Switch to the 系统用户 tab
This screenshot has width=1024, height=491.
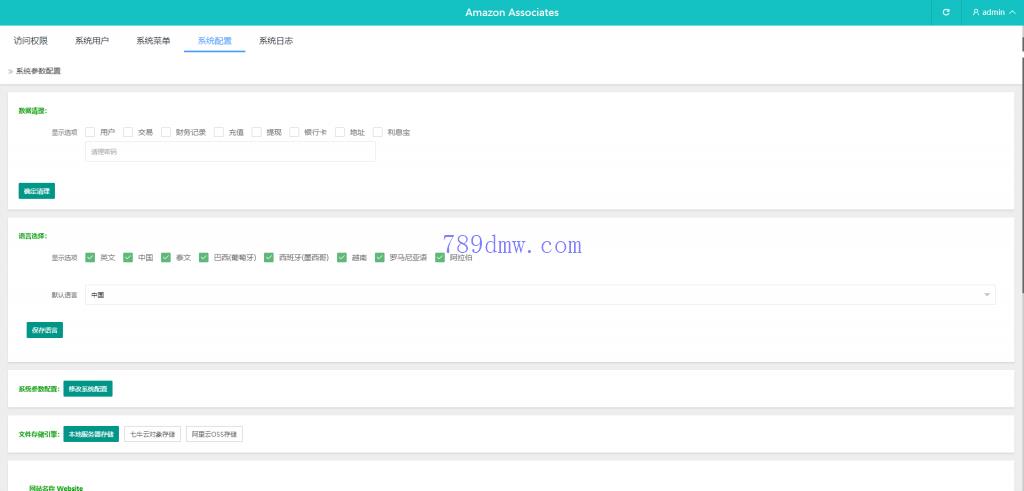[92, 41]
